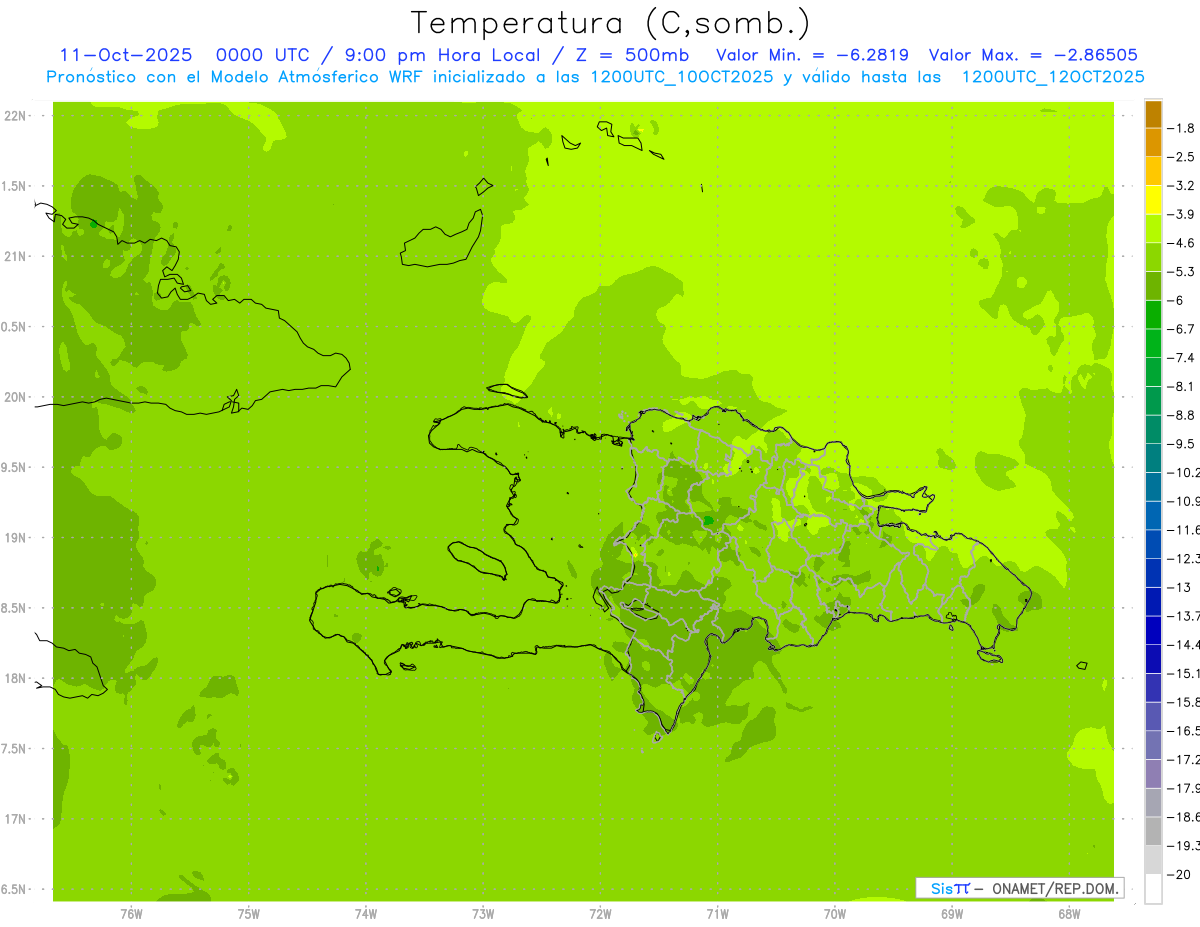Click the "Temperatura (C,somb.)" chart title
Image resolution: width=1200 pixels, height=927 pixels.
pos(610,22)
